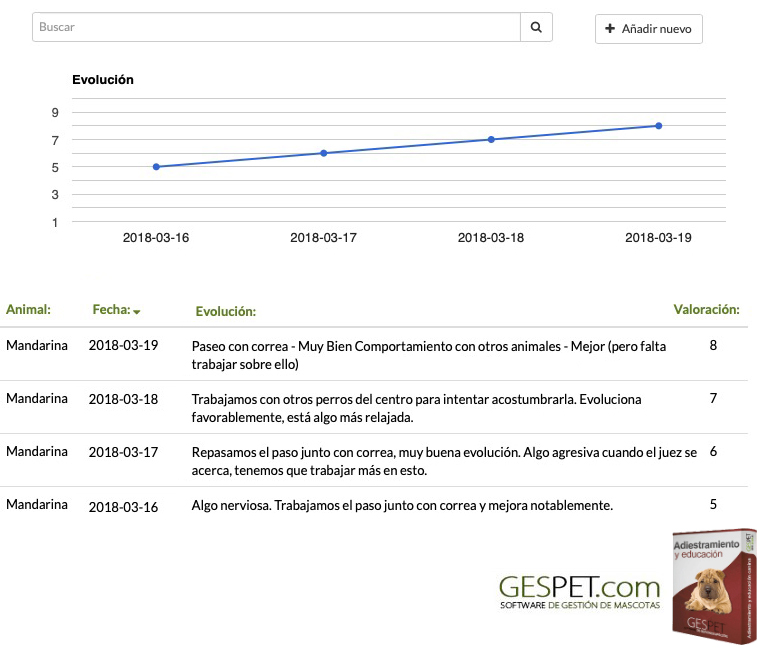
Task: Click the plus icon in Añadir nuevo
Action: (610, 29)
